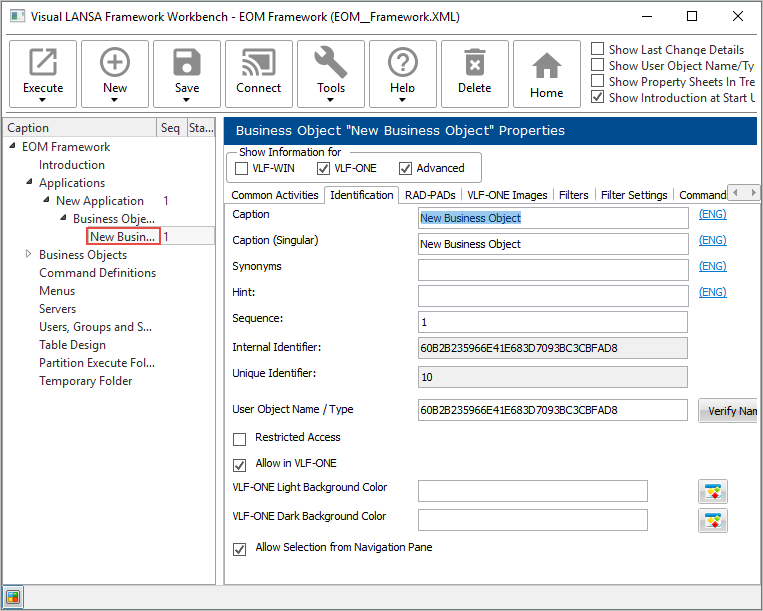Expand the Business Objects tree node

point(29,255)
